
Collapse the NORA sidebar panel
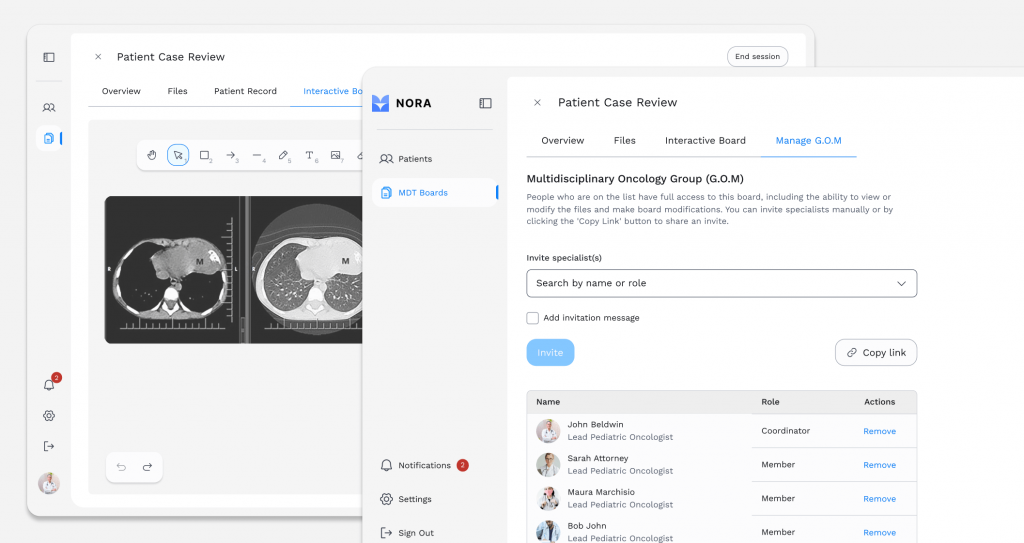pyautogui.click(x=485, y=103)
